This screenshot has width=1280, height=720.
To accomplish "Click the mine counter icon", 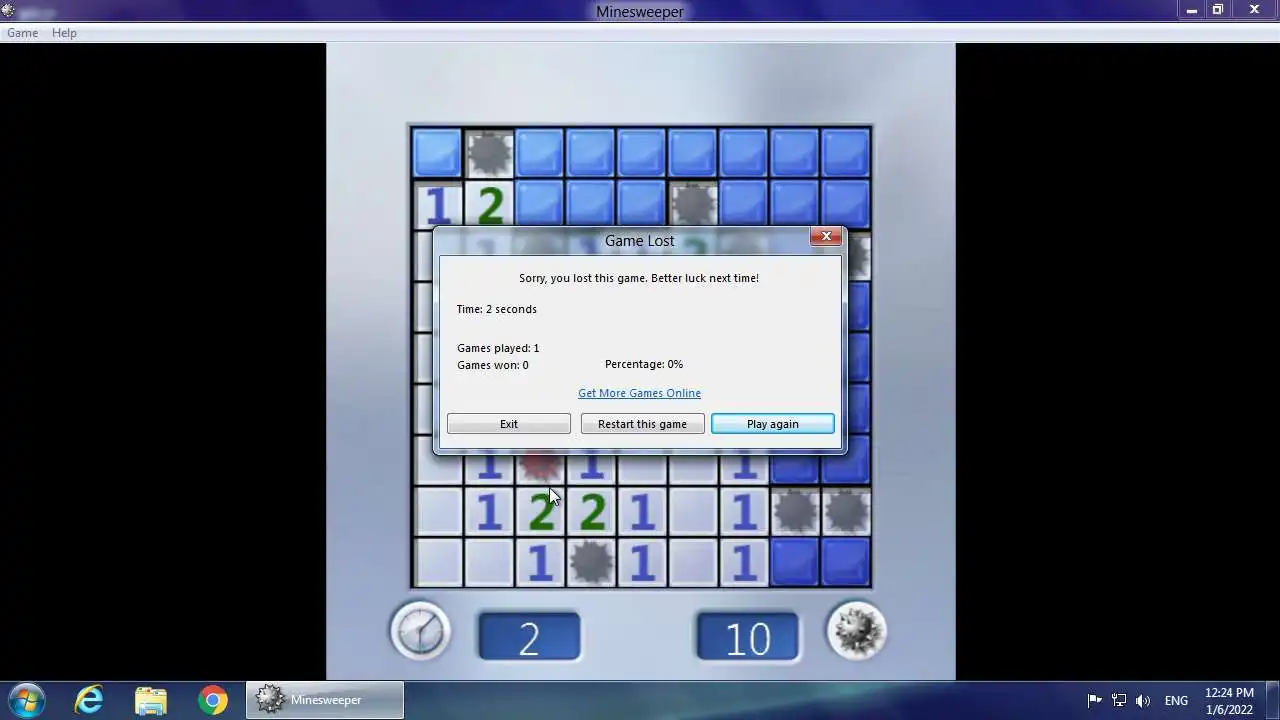I will point(856,631).
